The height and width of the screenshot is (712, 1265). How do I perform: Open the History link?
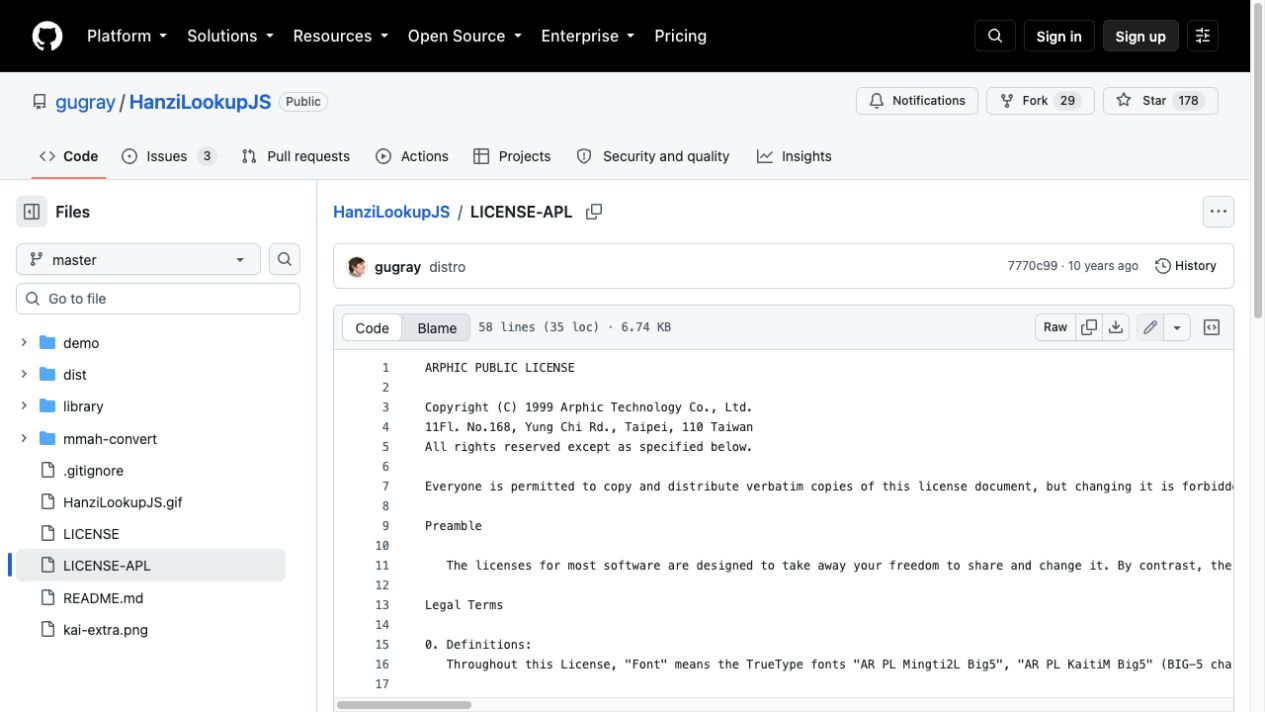(x=1186, y=266)
